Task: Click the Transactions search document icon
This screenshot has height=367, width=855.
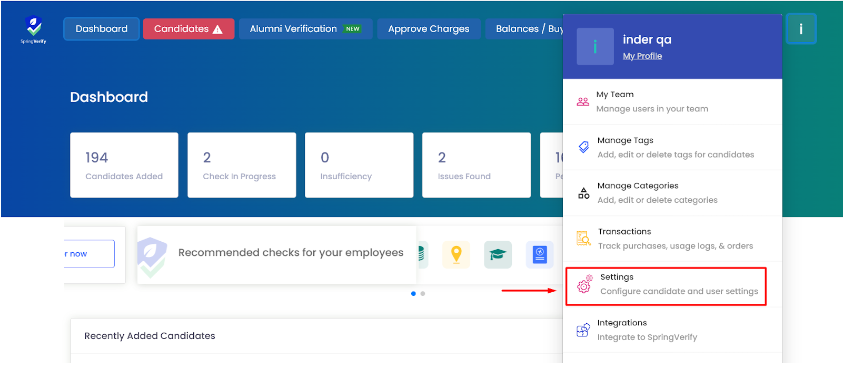Action: [583, 238]
